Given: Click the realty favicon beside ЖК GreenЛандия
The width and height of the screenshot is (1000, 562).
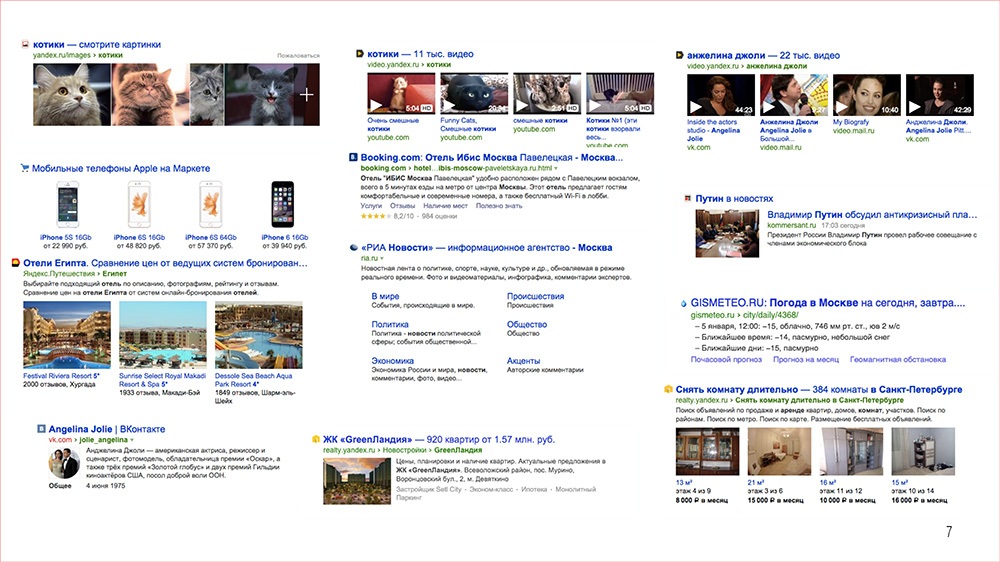Looking at the screenshot, I should pyautogui.click(x=315, y=439).
